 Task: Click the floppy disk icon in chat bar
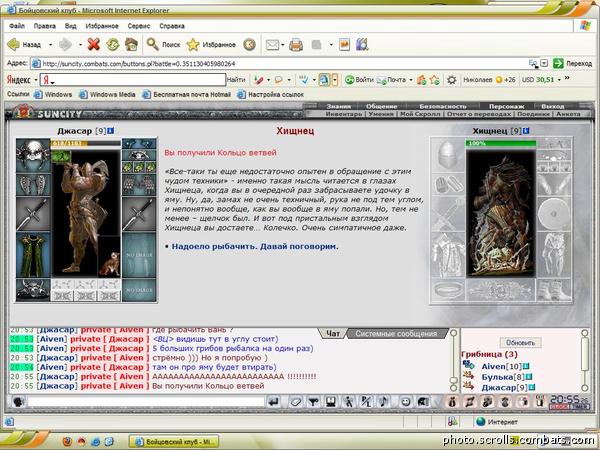331,402
